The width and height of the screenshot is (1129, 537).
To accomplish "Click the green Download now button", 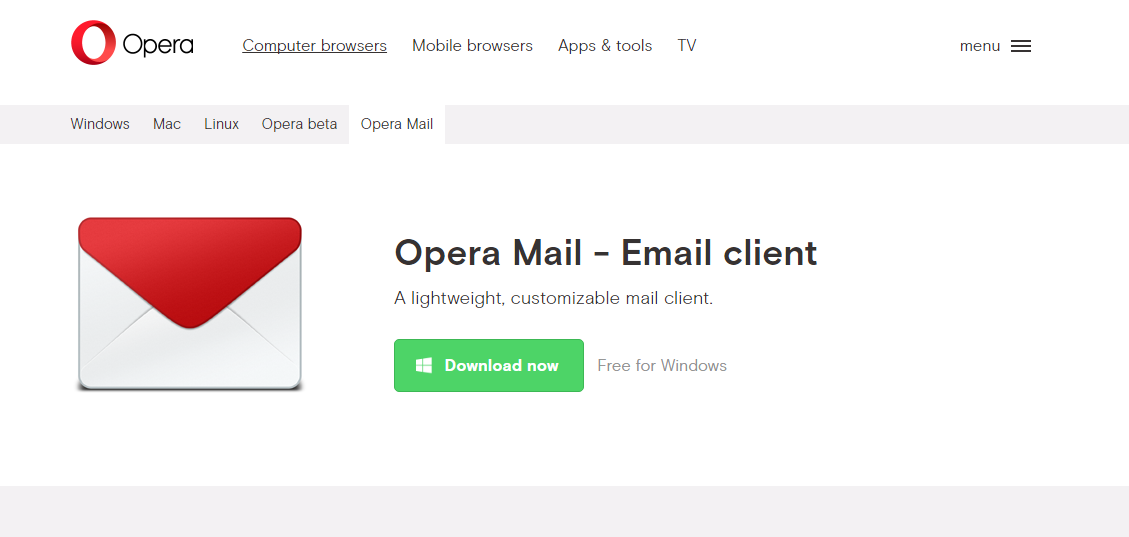I will tap(489, 366).
